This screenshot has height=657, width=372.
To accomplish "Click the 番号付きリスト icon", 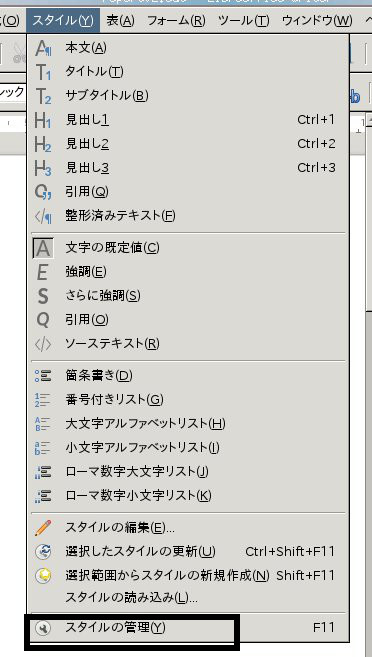I will 43,400.
